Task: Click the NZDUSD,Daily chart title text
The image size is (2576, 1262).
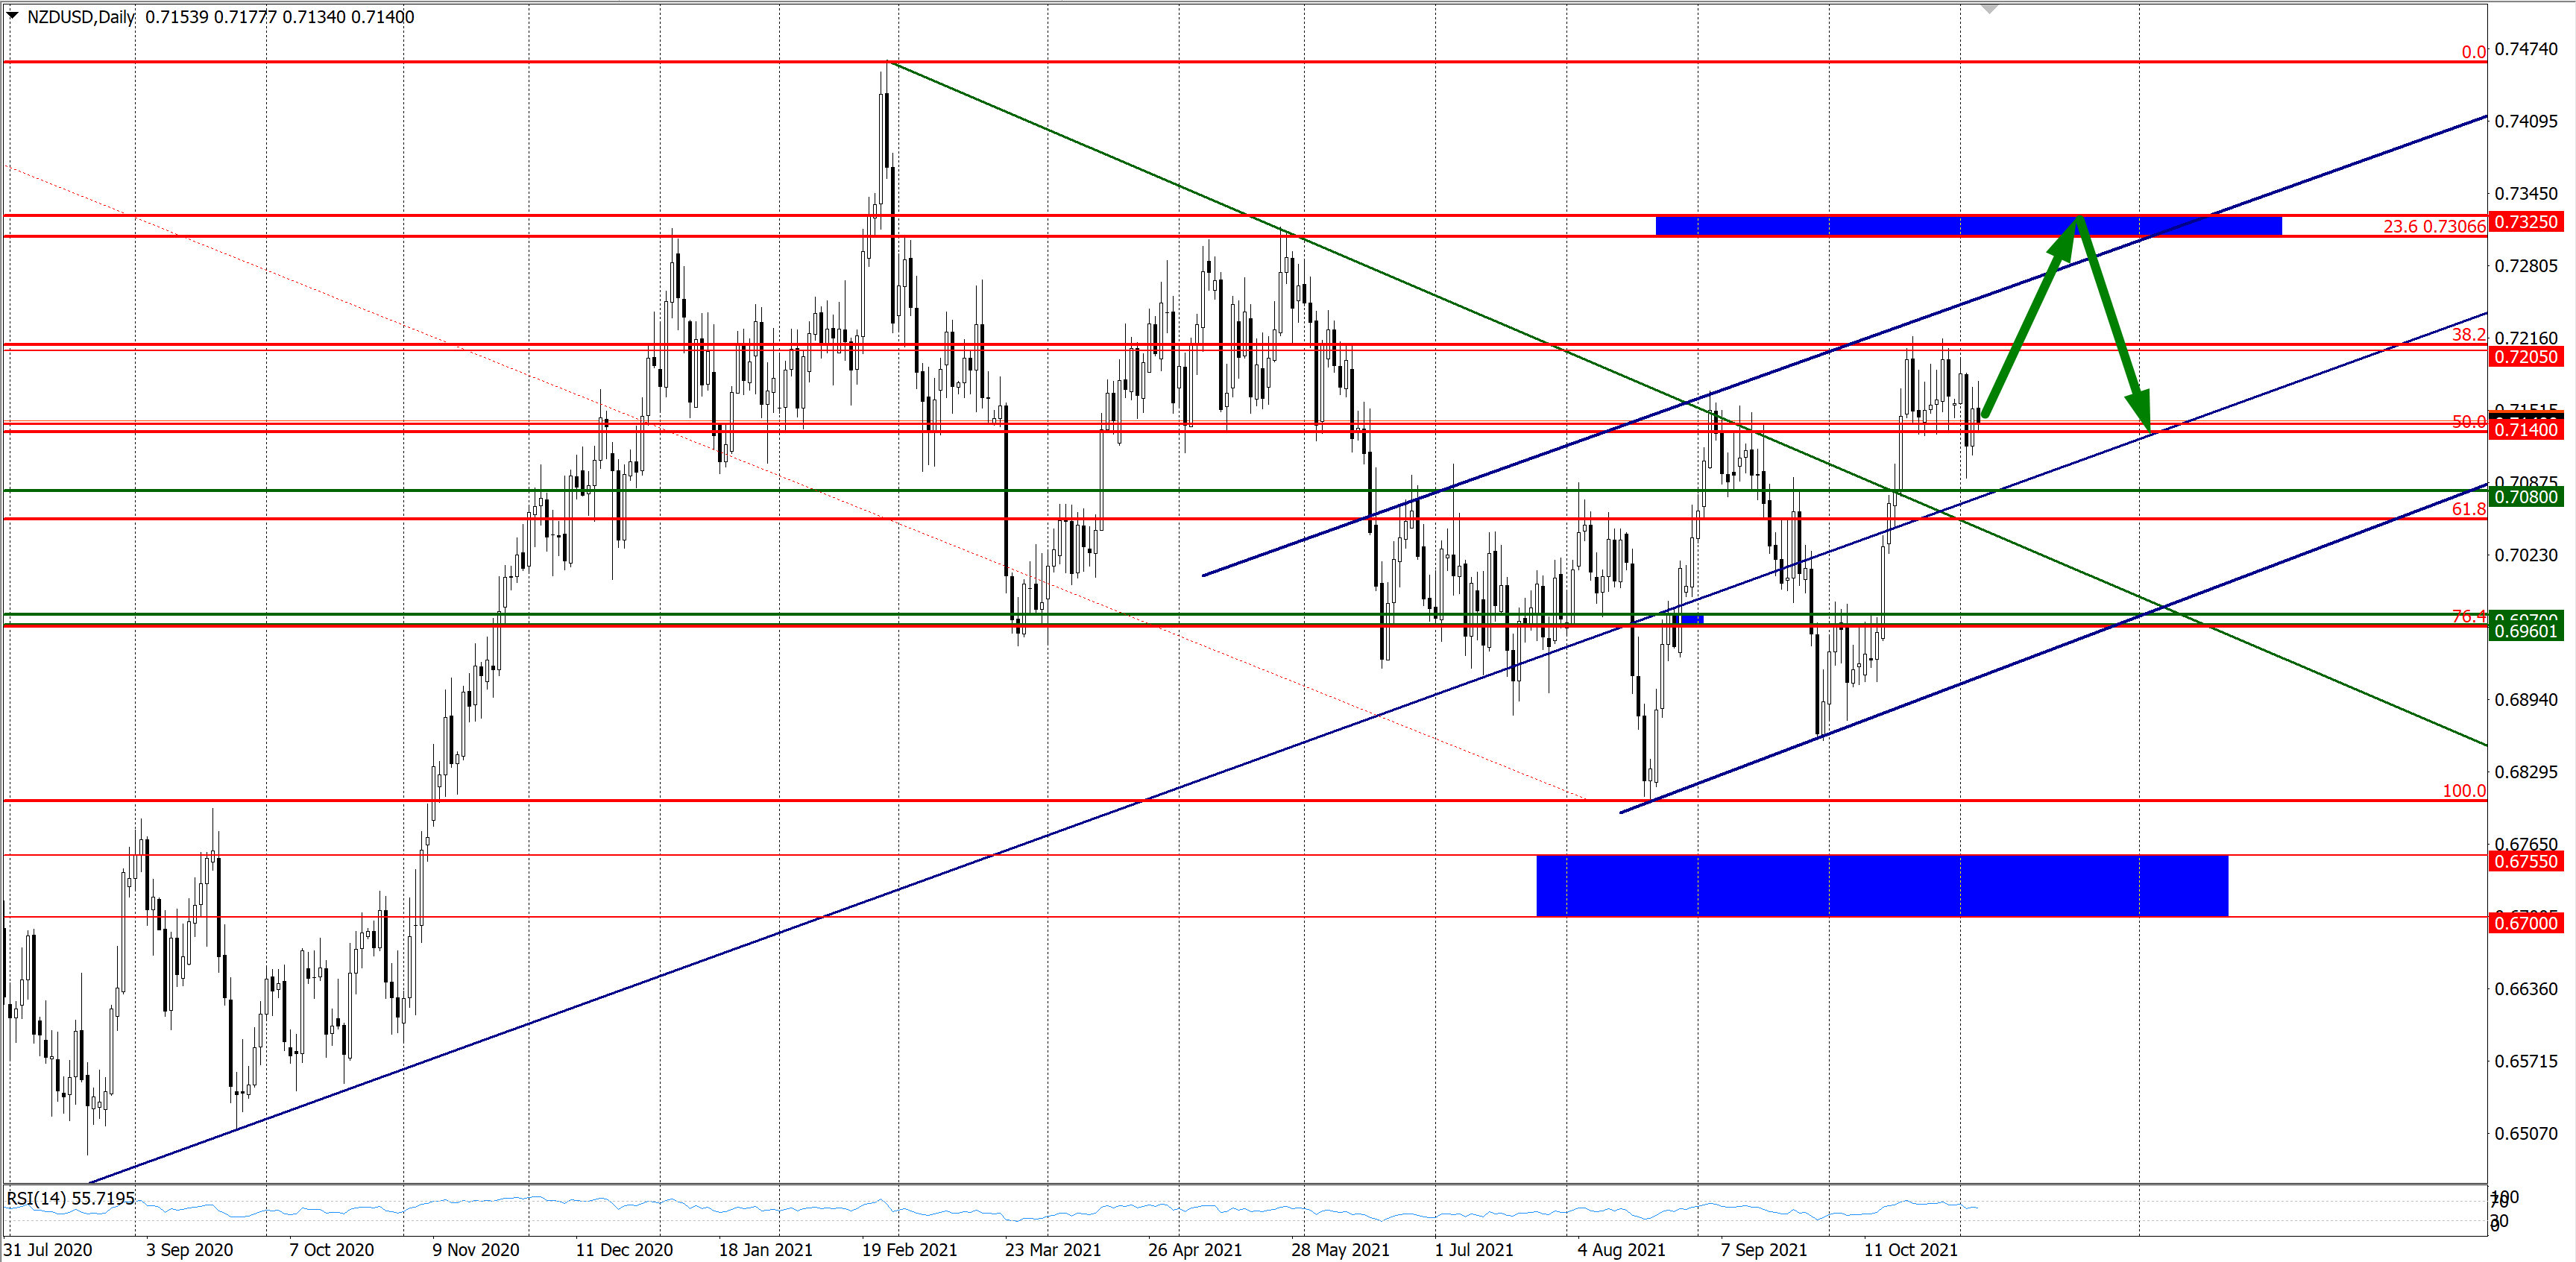Action: click(80, 17)
